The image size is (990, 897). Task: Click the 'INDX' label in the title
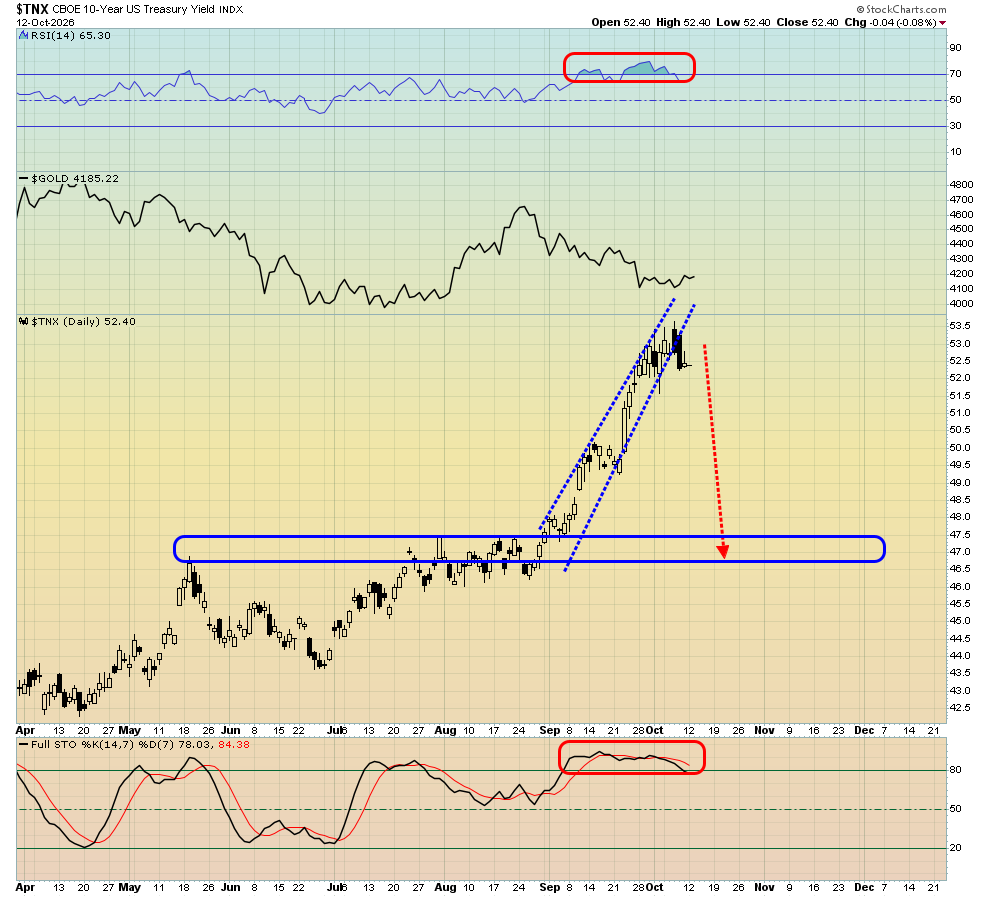(x=231, y=9)
